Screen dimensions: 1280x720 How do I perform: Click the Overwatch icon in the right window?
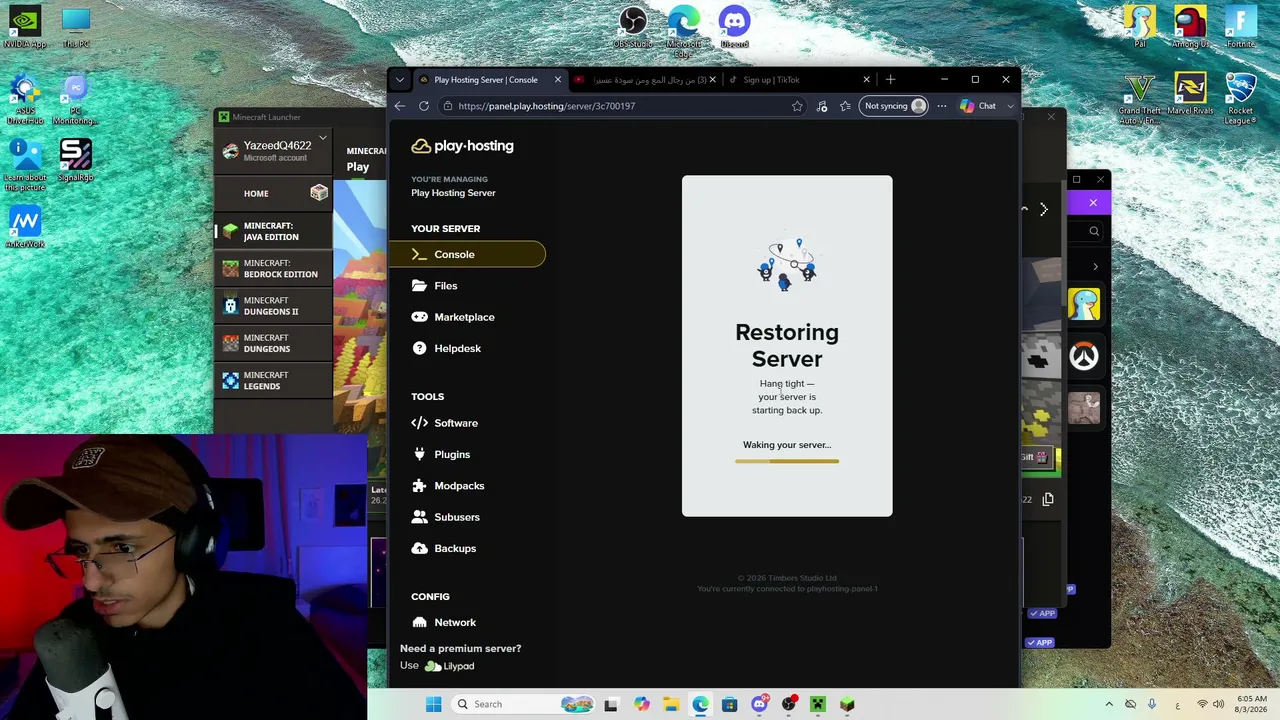1084,355
